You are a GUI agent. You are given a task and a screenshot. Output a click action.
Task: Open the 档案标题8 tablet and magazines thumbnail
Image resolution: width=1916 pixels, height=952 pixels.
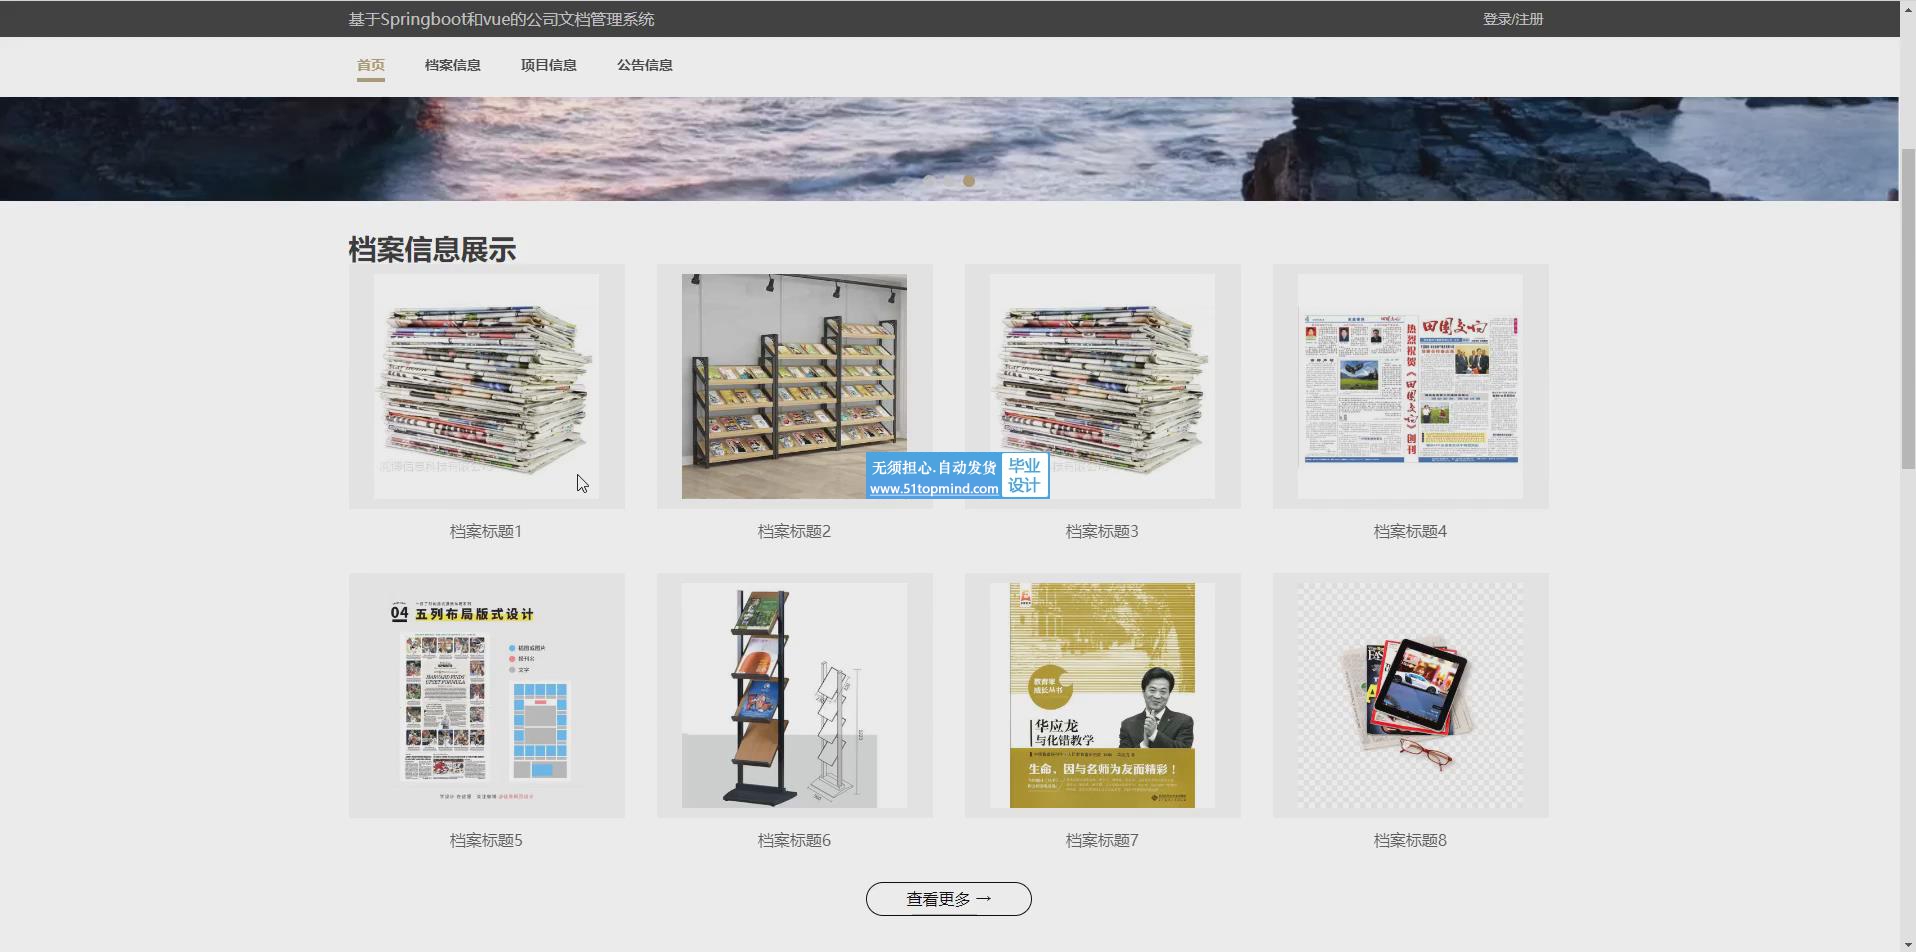coord(1411,696)
